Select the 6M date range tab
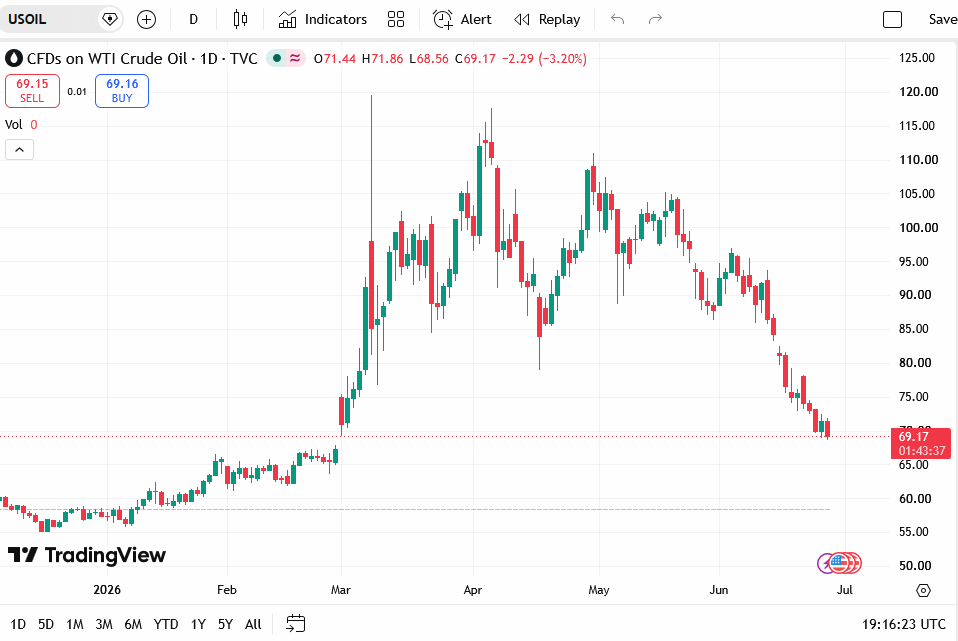The width and height of the screenshot is (958, 641). point(133,624)
